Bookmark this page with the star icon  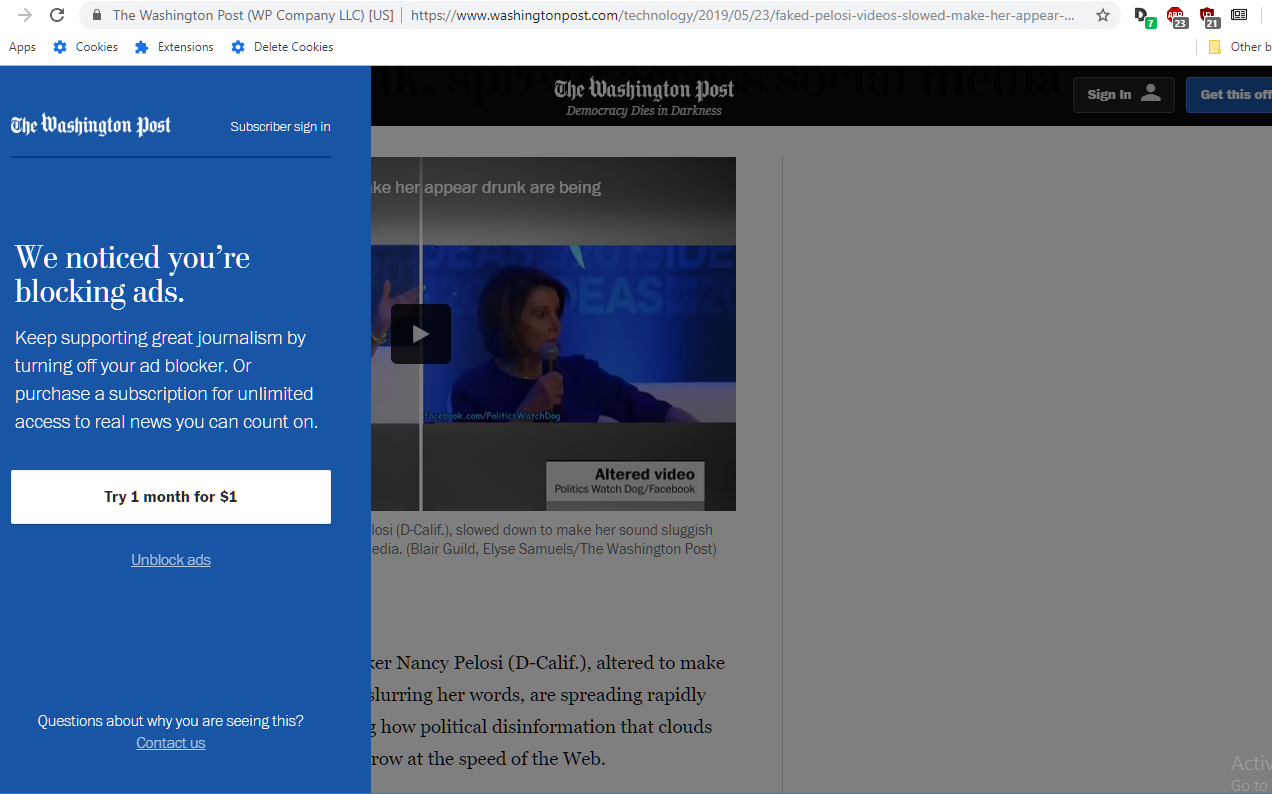coord(1103,15)
